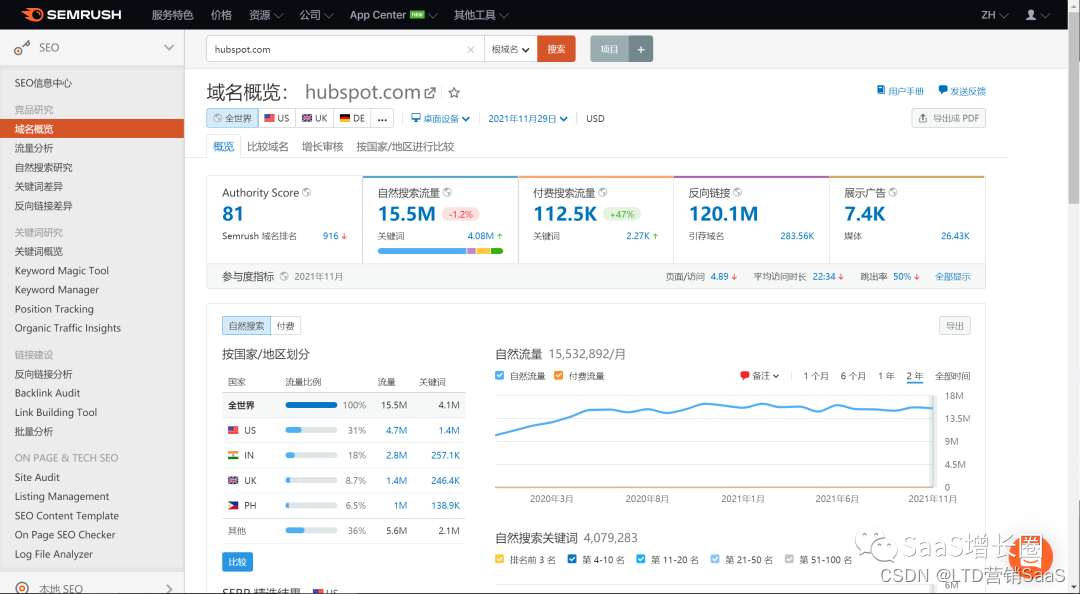
Task: Open external link icon beside hubspot.com
Action: [x=430, y=92]
